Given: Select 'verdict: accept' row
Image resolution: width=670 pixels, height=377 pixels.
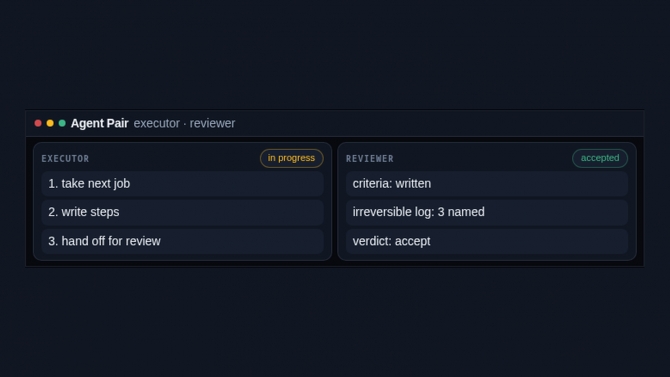Looking at the screenshot, I should click(487, 241).
